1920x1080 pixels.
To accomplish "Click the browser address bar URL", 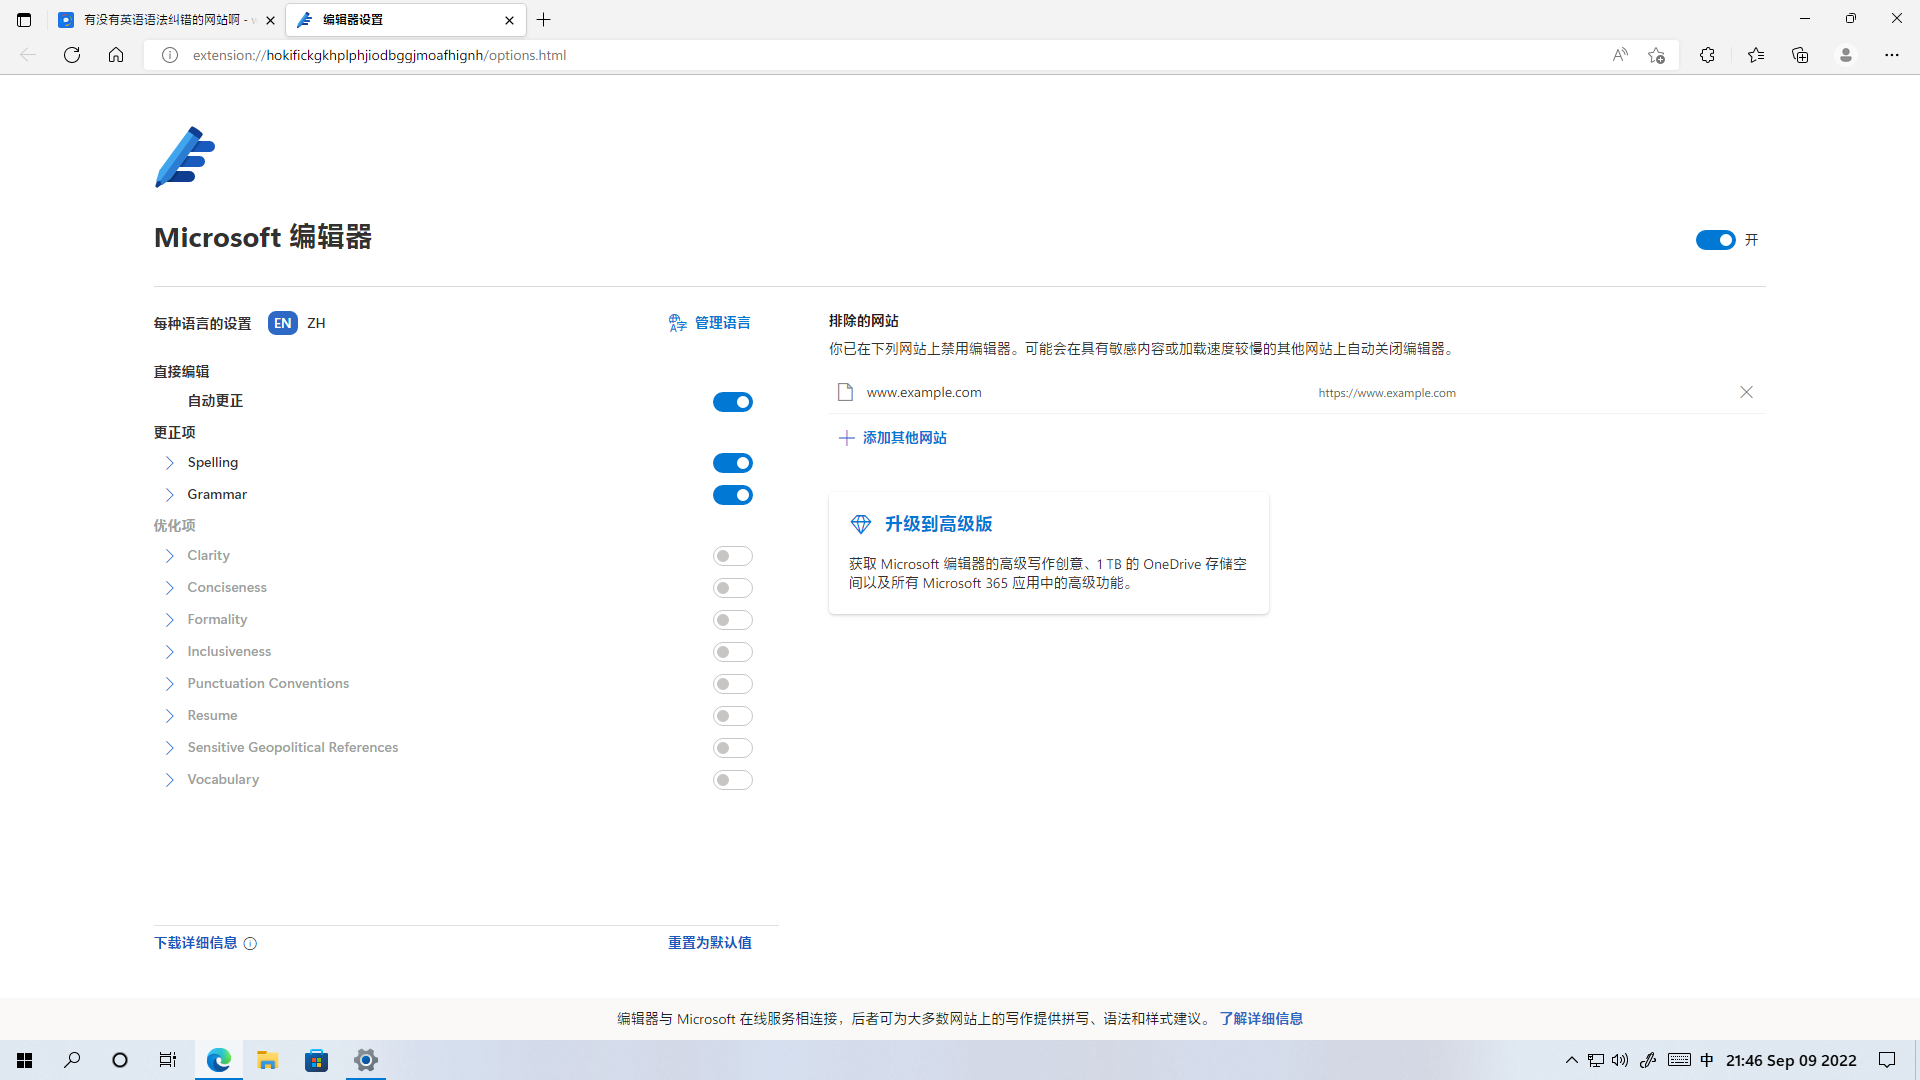I will click(379, 55).
